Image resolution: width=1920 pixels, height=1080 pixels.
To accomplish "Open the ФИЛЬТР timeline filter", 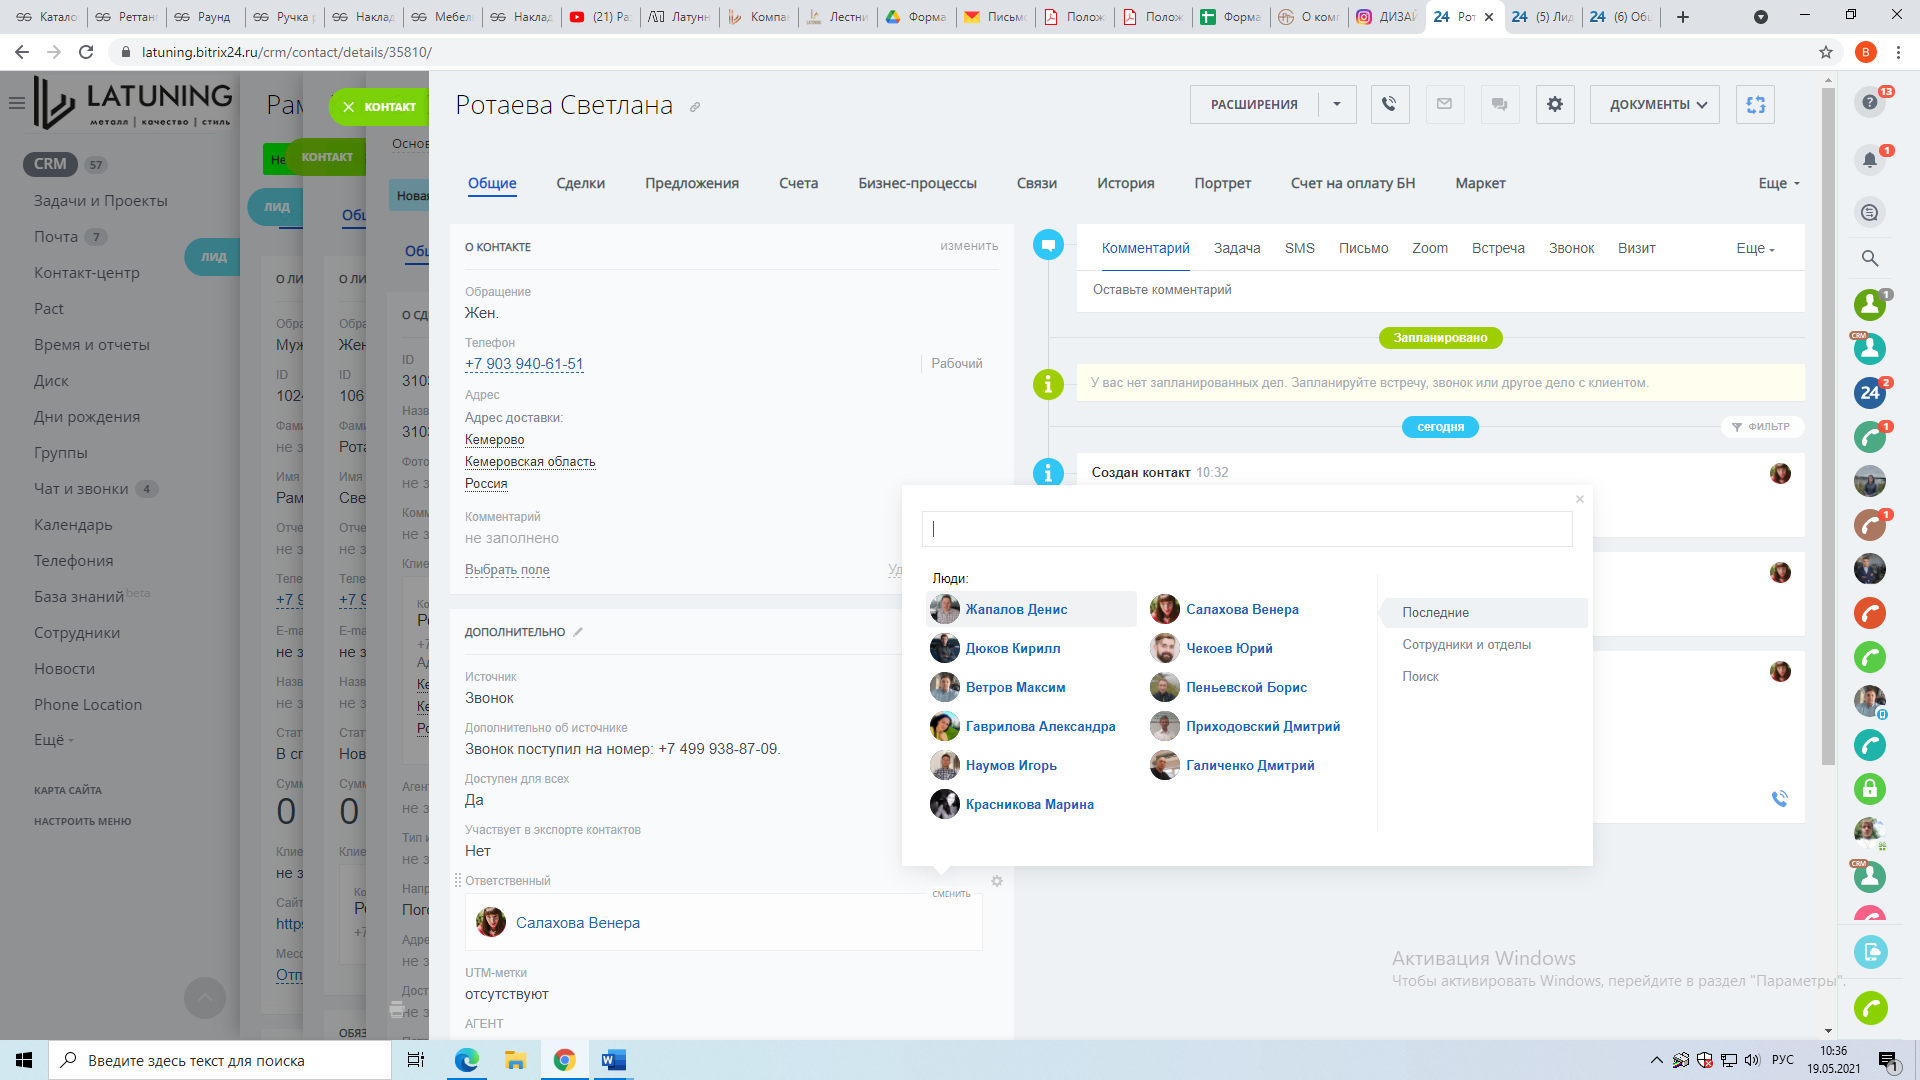I will (x=1761, y=427).
